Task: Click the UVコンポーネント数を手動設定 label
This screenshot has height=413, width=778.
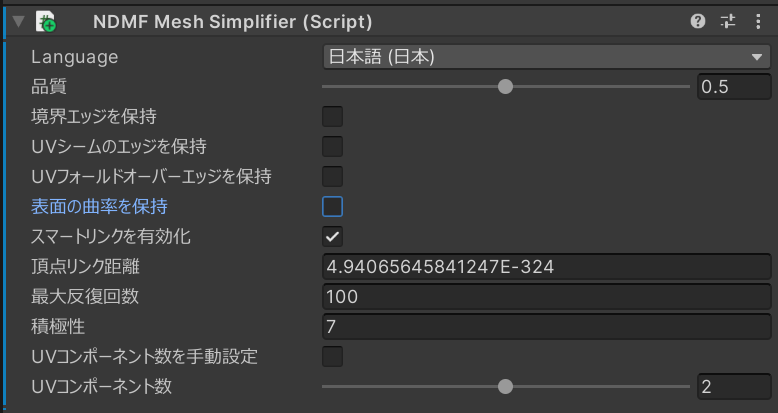Action: point(144,356)
